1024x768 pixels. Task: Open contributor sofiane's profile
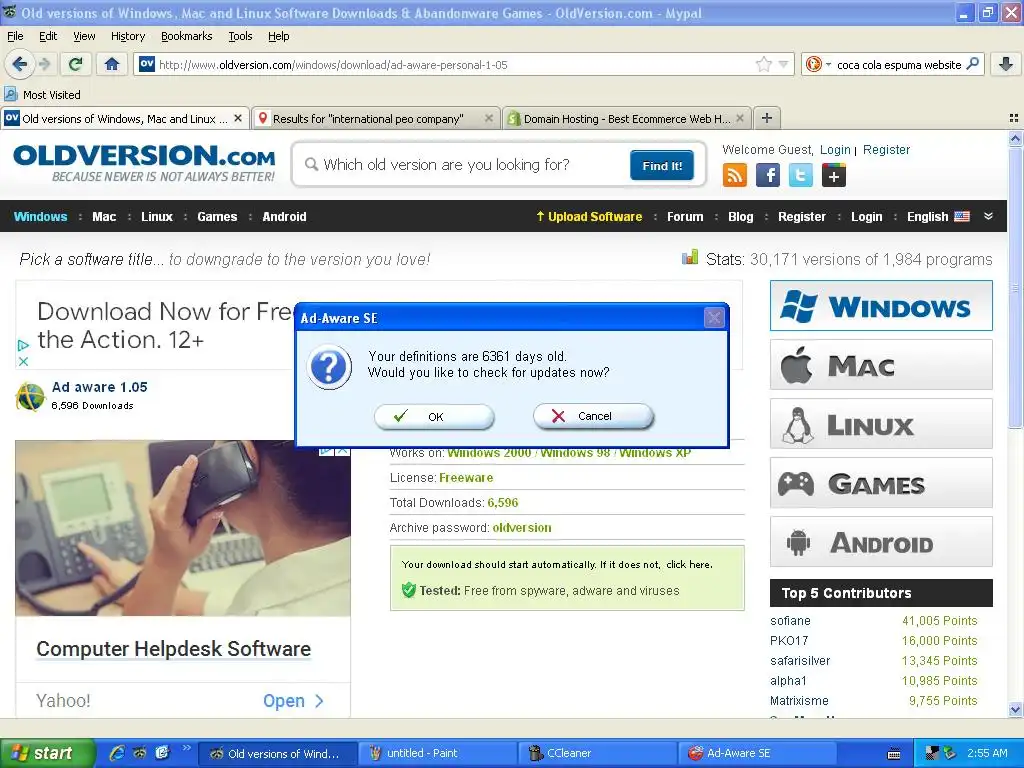point(790,620)
